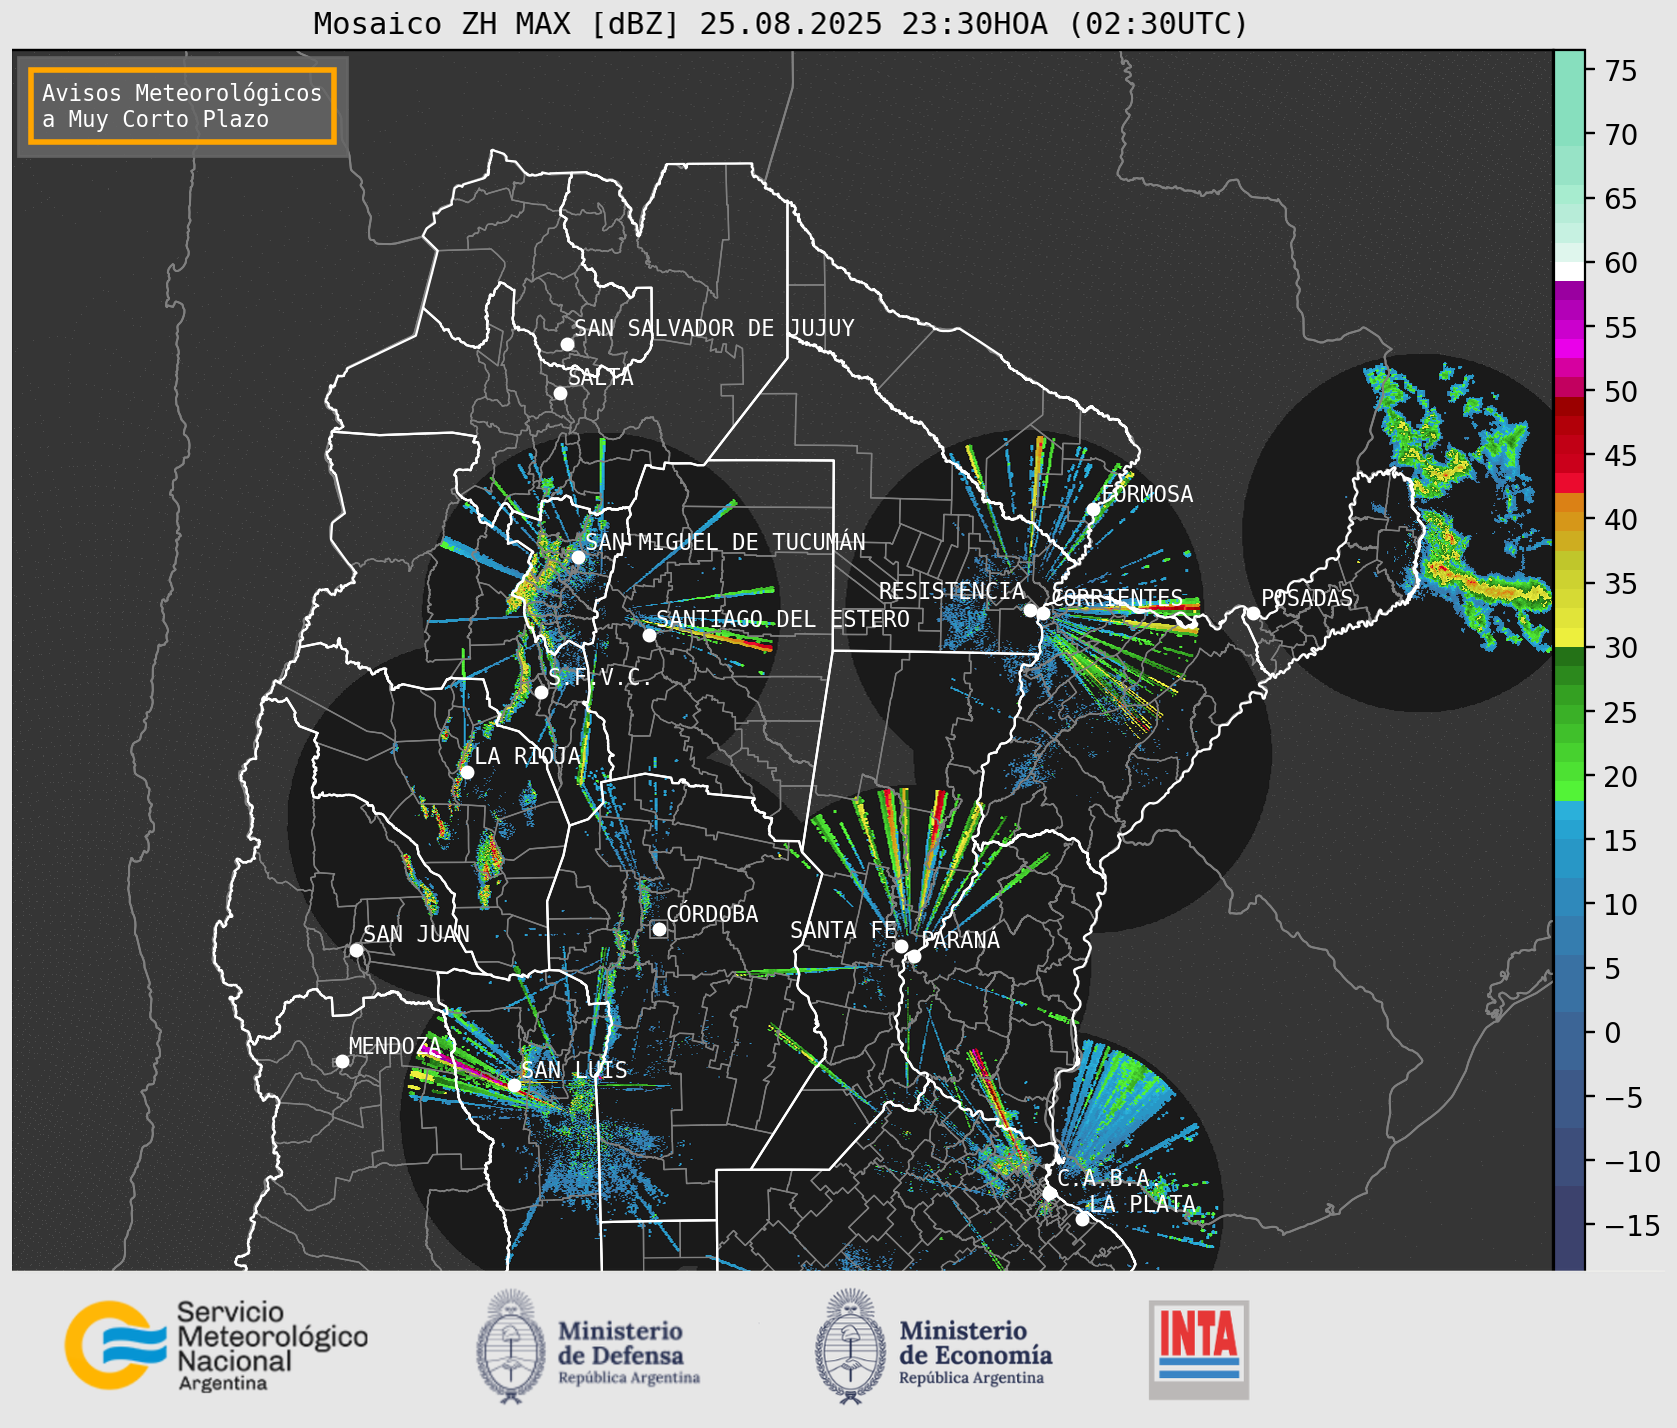The width and height of the screenshot is (1677, 1428).
Task: Click the −15 dBZ colorbar label
Action: (x=1632, y=1225)
